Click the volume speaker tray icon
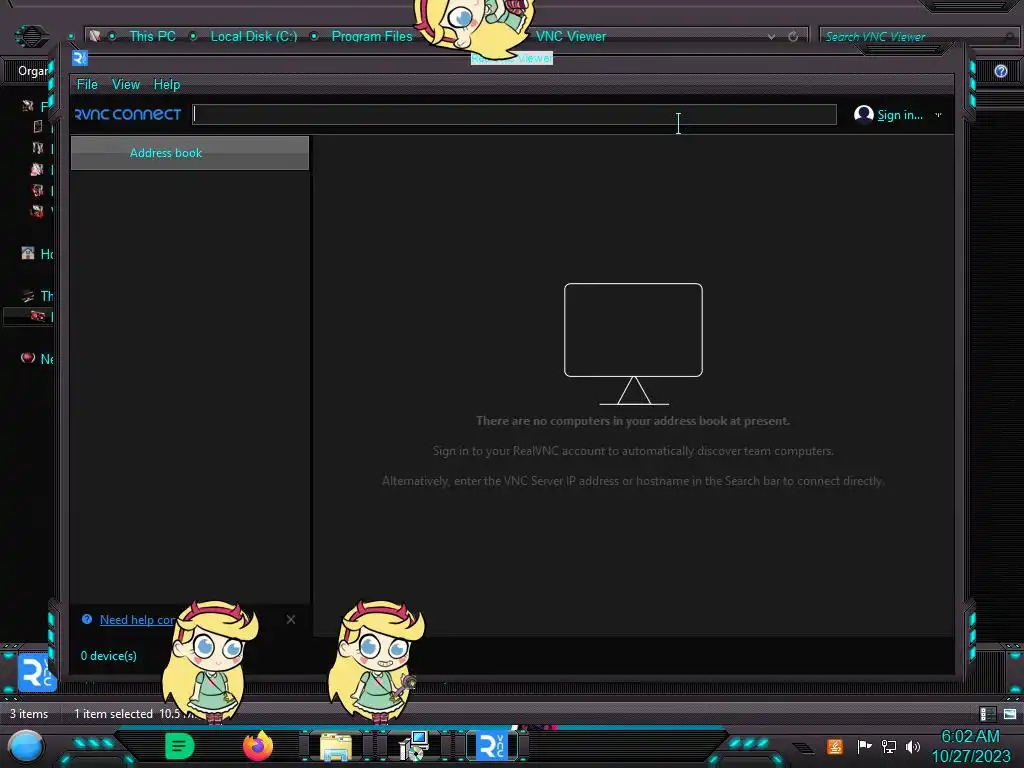The image size is (1024, 768). tap(913, 746)
